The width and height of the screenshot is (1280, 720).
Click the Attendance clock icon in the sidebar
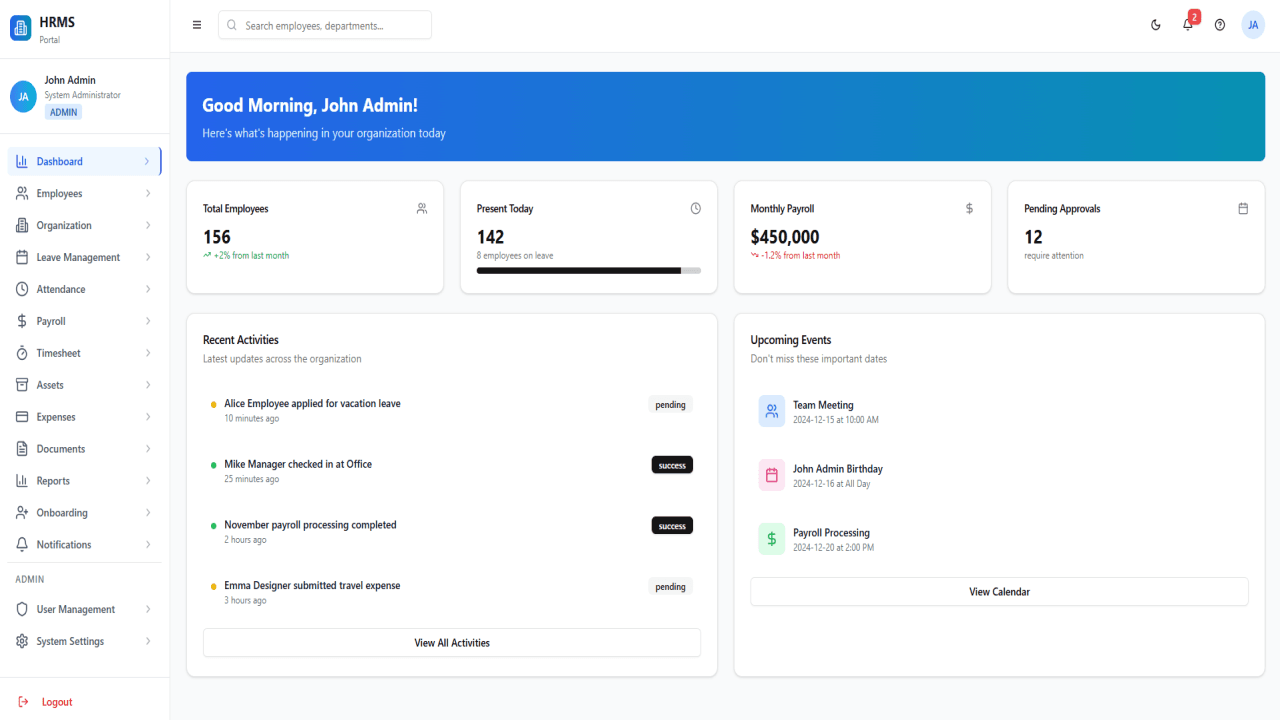click(x=22, y=289)
